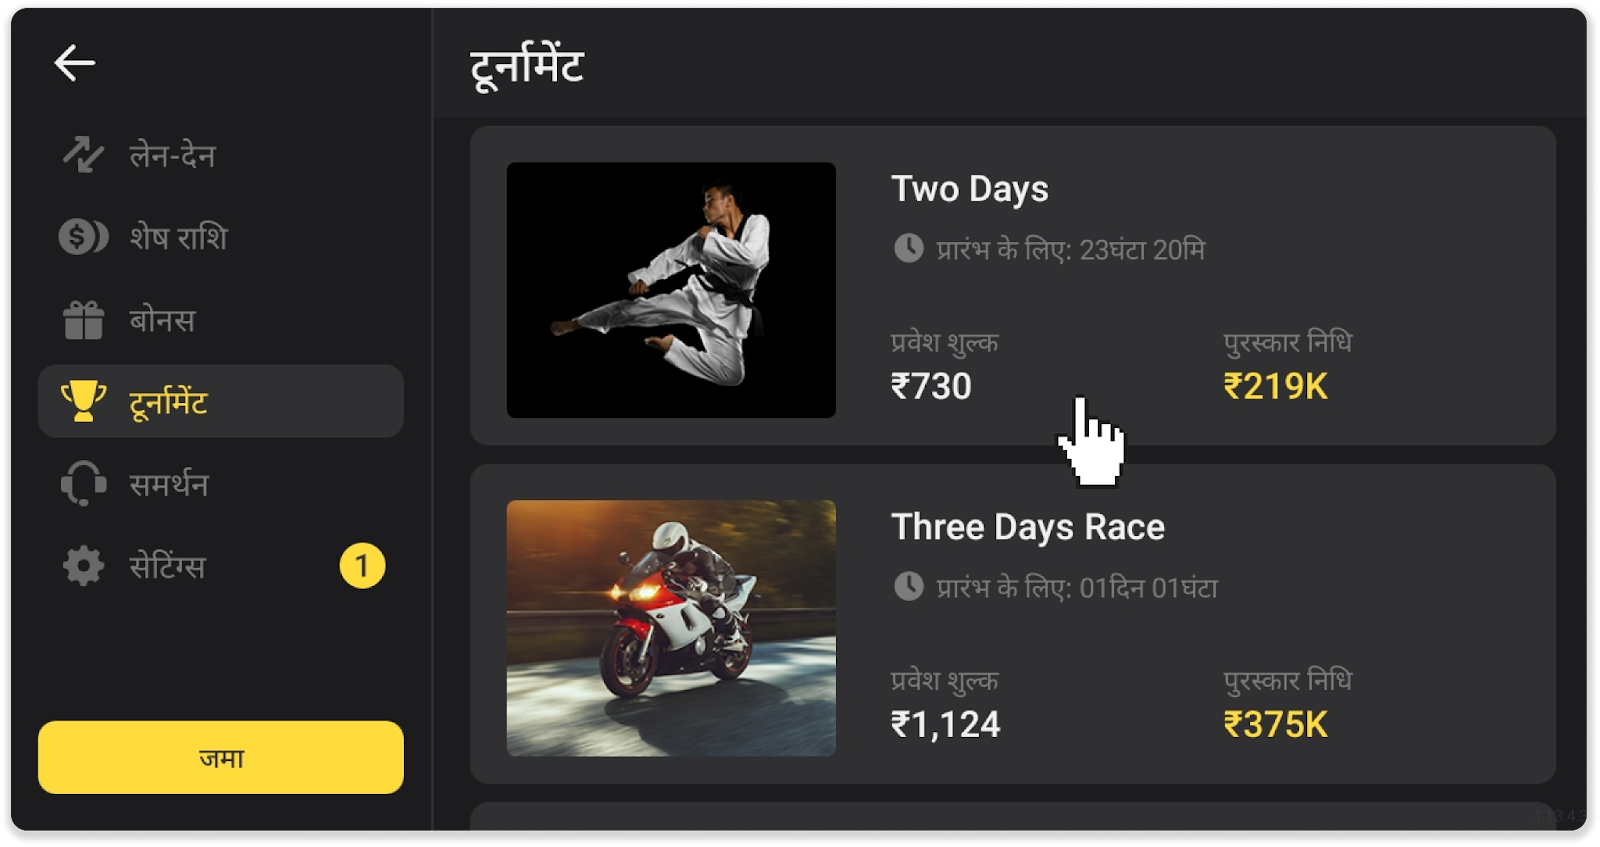Click the clock icon in Three Days Race card
The width and height of the screenshot is (1600, 847).
tap(908, 586)
